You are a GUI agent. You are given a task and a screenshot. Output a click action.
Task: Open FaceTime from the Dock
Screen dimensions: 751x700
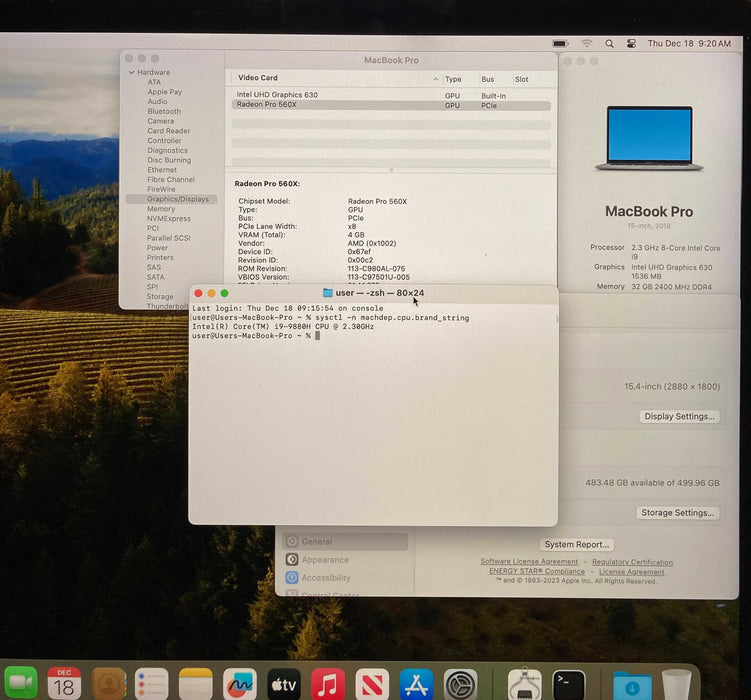click(21, 683)
